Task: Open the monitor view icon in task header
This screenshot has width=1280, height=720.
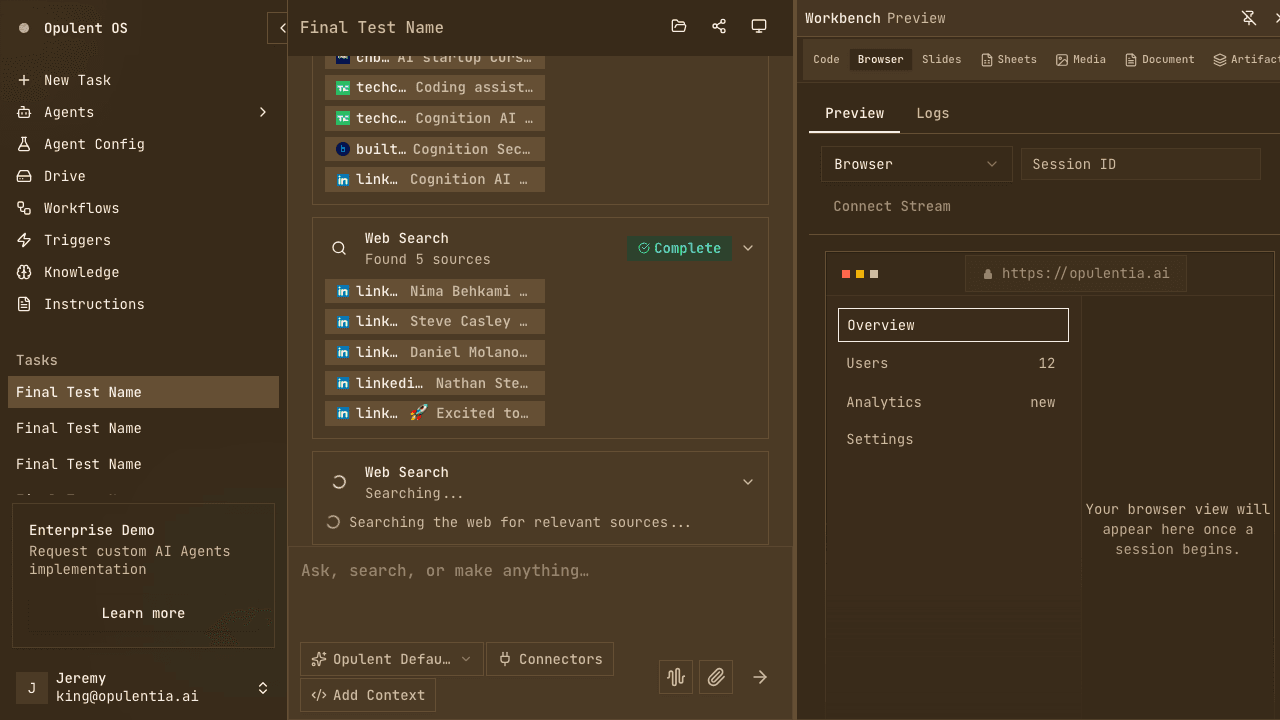Action: coord(758,27)
